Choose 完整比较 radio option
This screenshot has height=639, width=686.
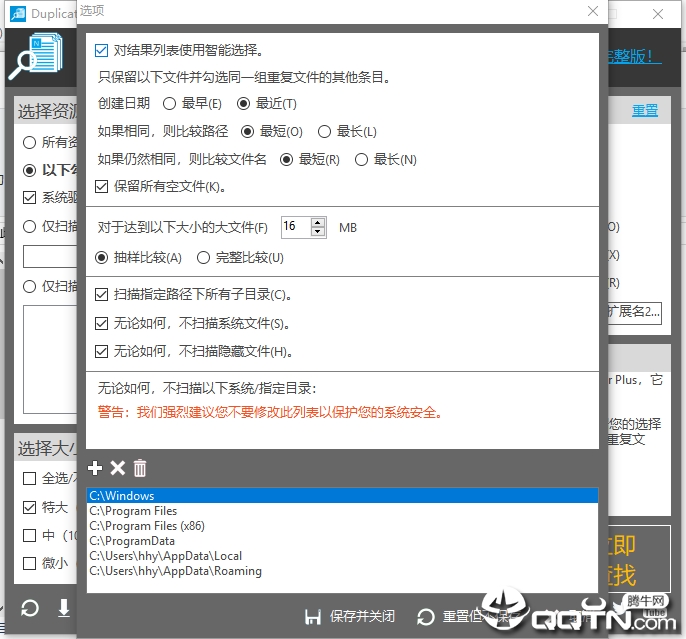pos(204,257)
